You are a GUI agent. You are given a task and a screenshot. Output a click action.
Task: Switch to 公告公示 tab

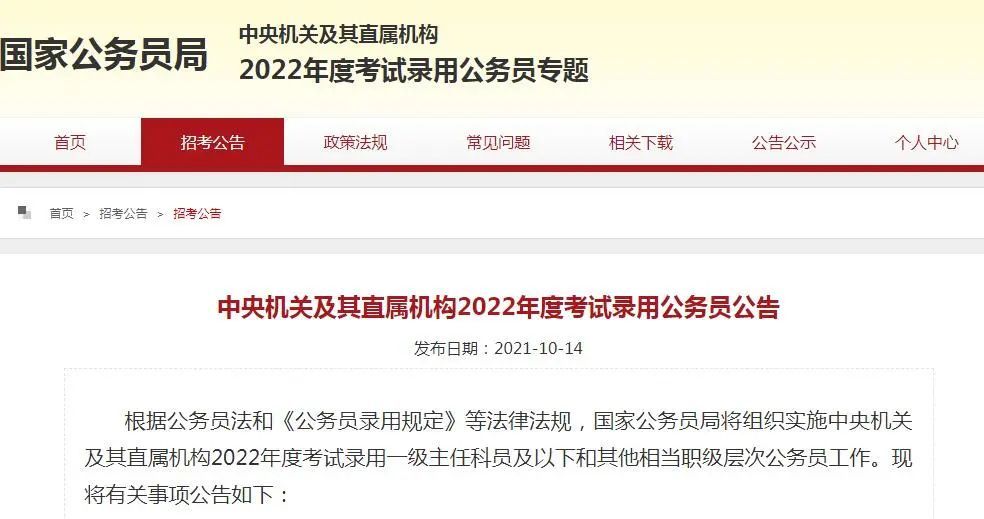784,142
